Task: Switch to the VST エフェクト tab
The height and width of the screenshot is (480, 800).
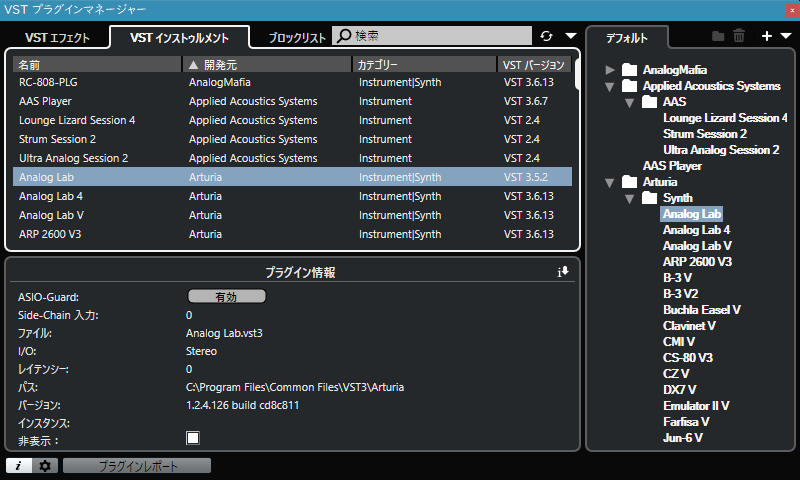Action: click(57, 38)
